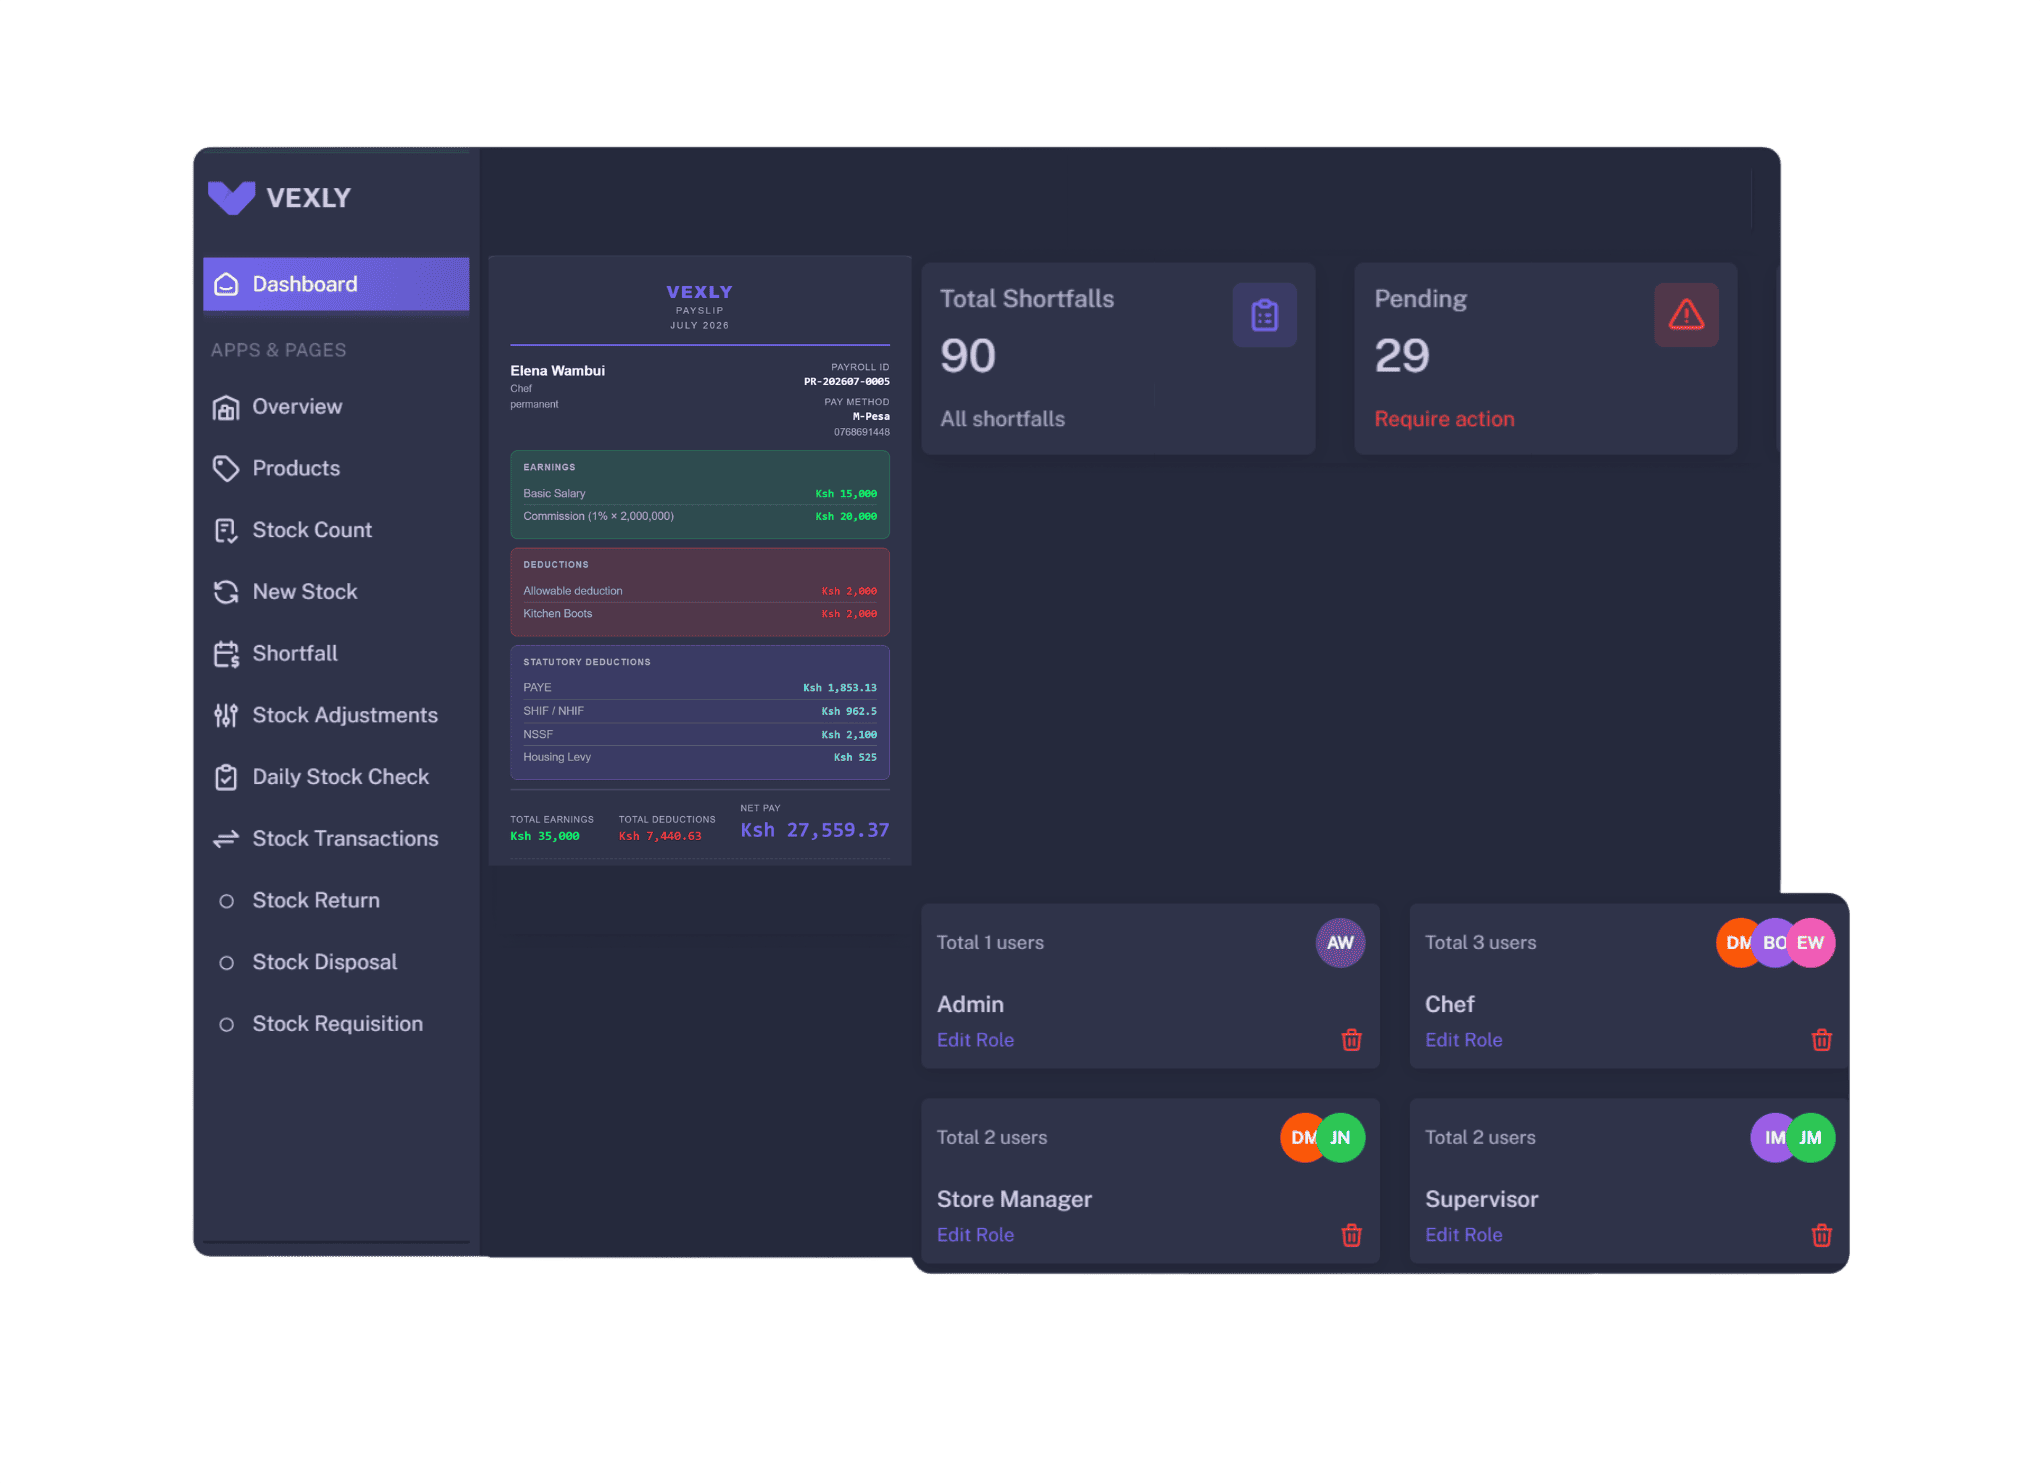Edit Role for Chef
The height and width of the screenshot is (1483, 2040).
coord(1463,1040)
